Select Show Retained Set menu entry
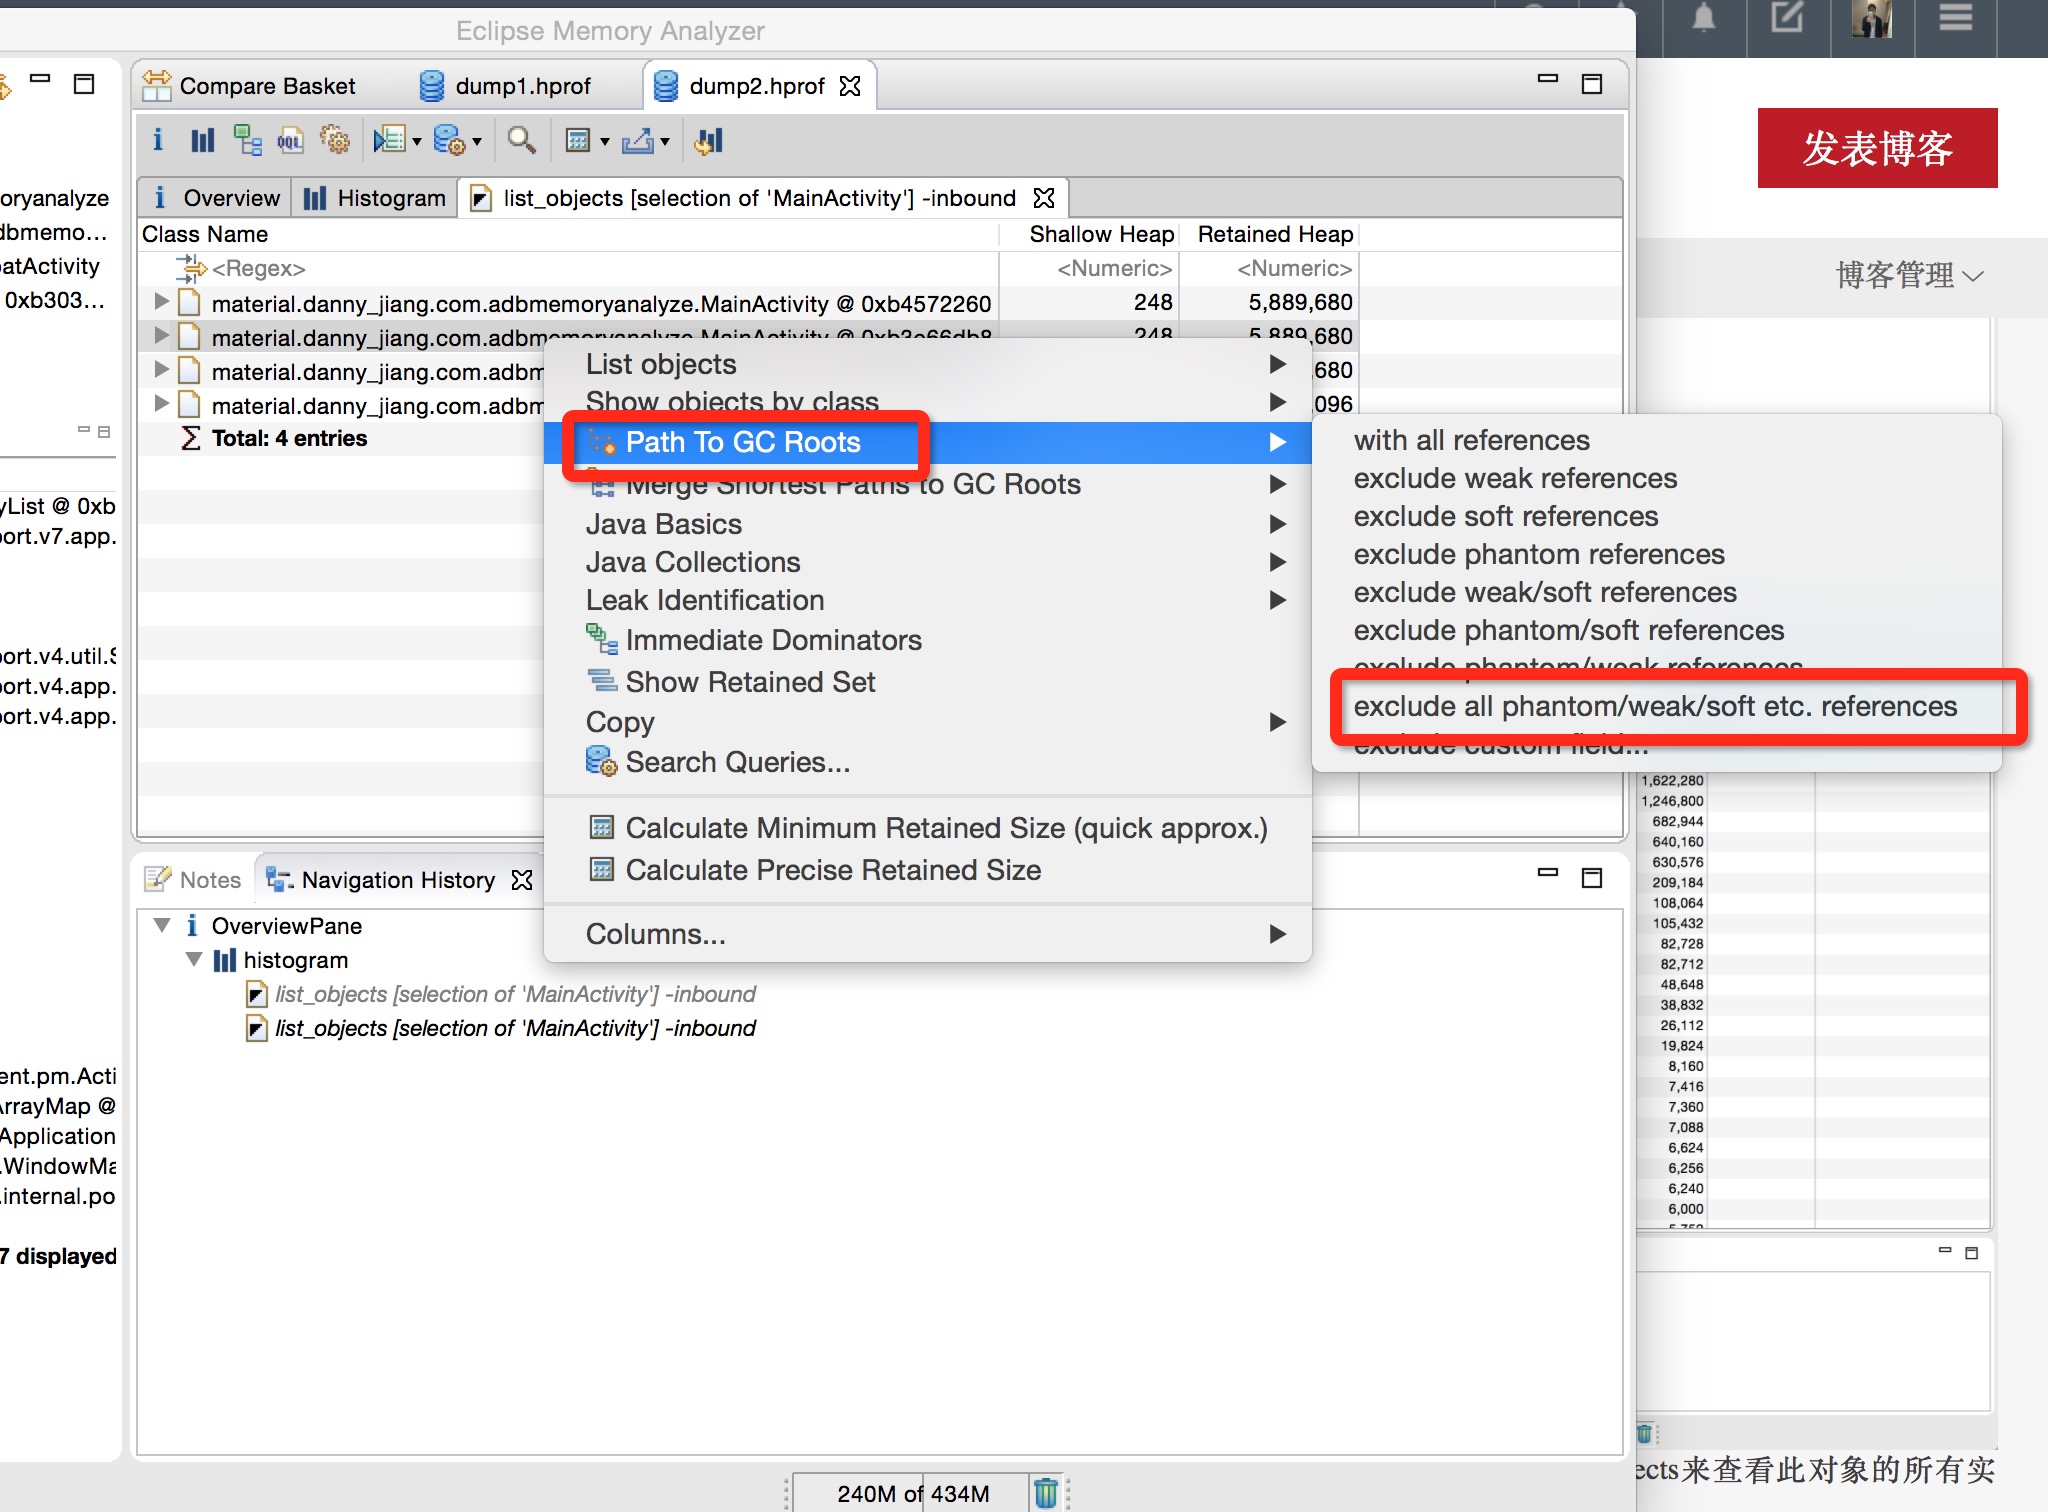 coord(749,682)
